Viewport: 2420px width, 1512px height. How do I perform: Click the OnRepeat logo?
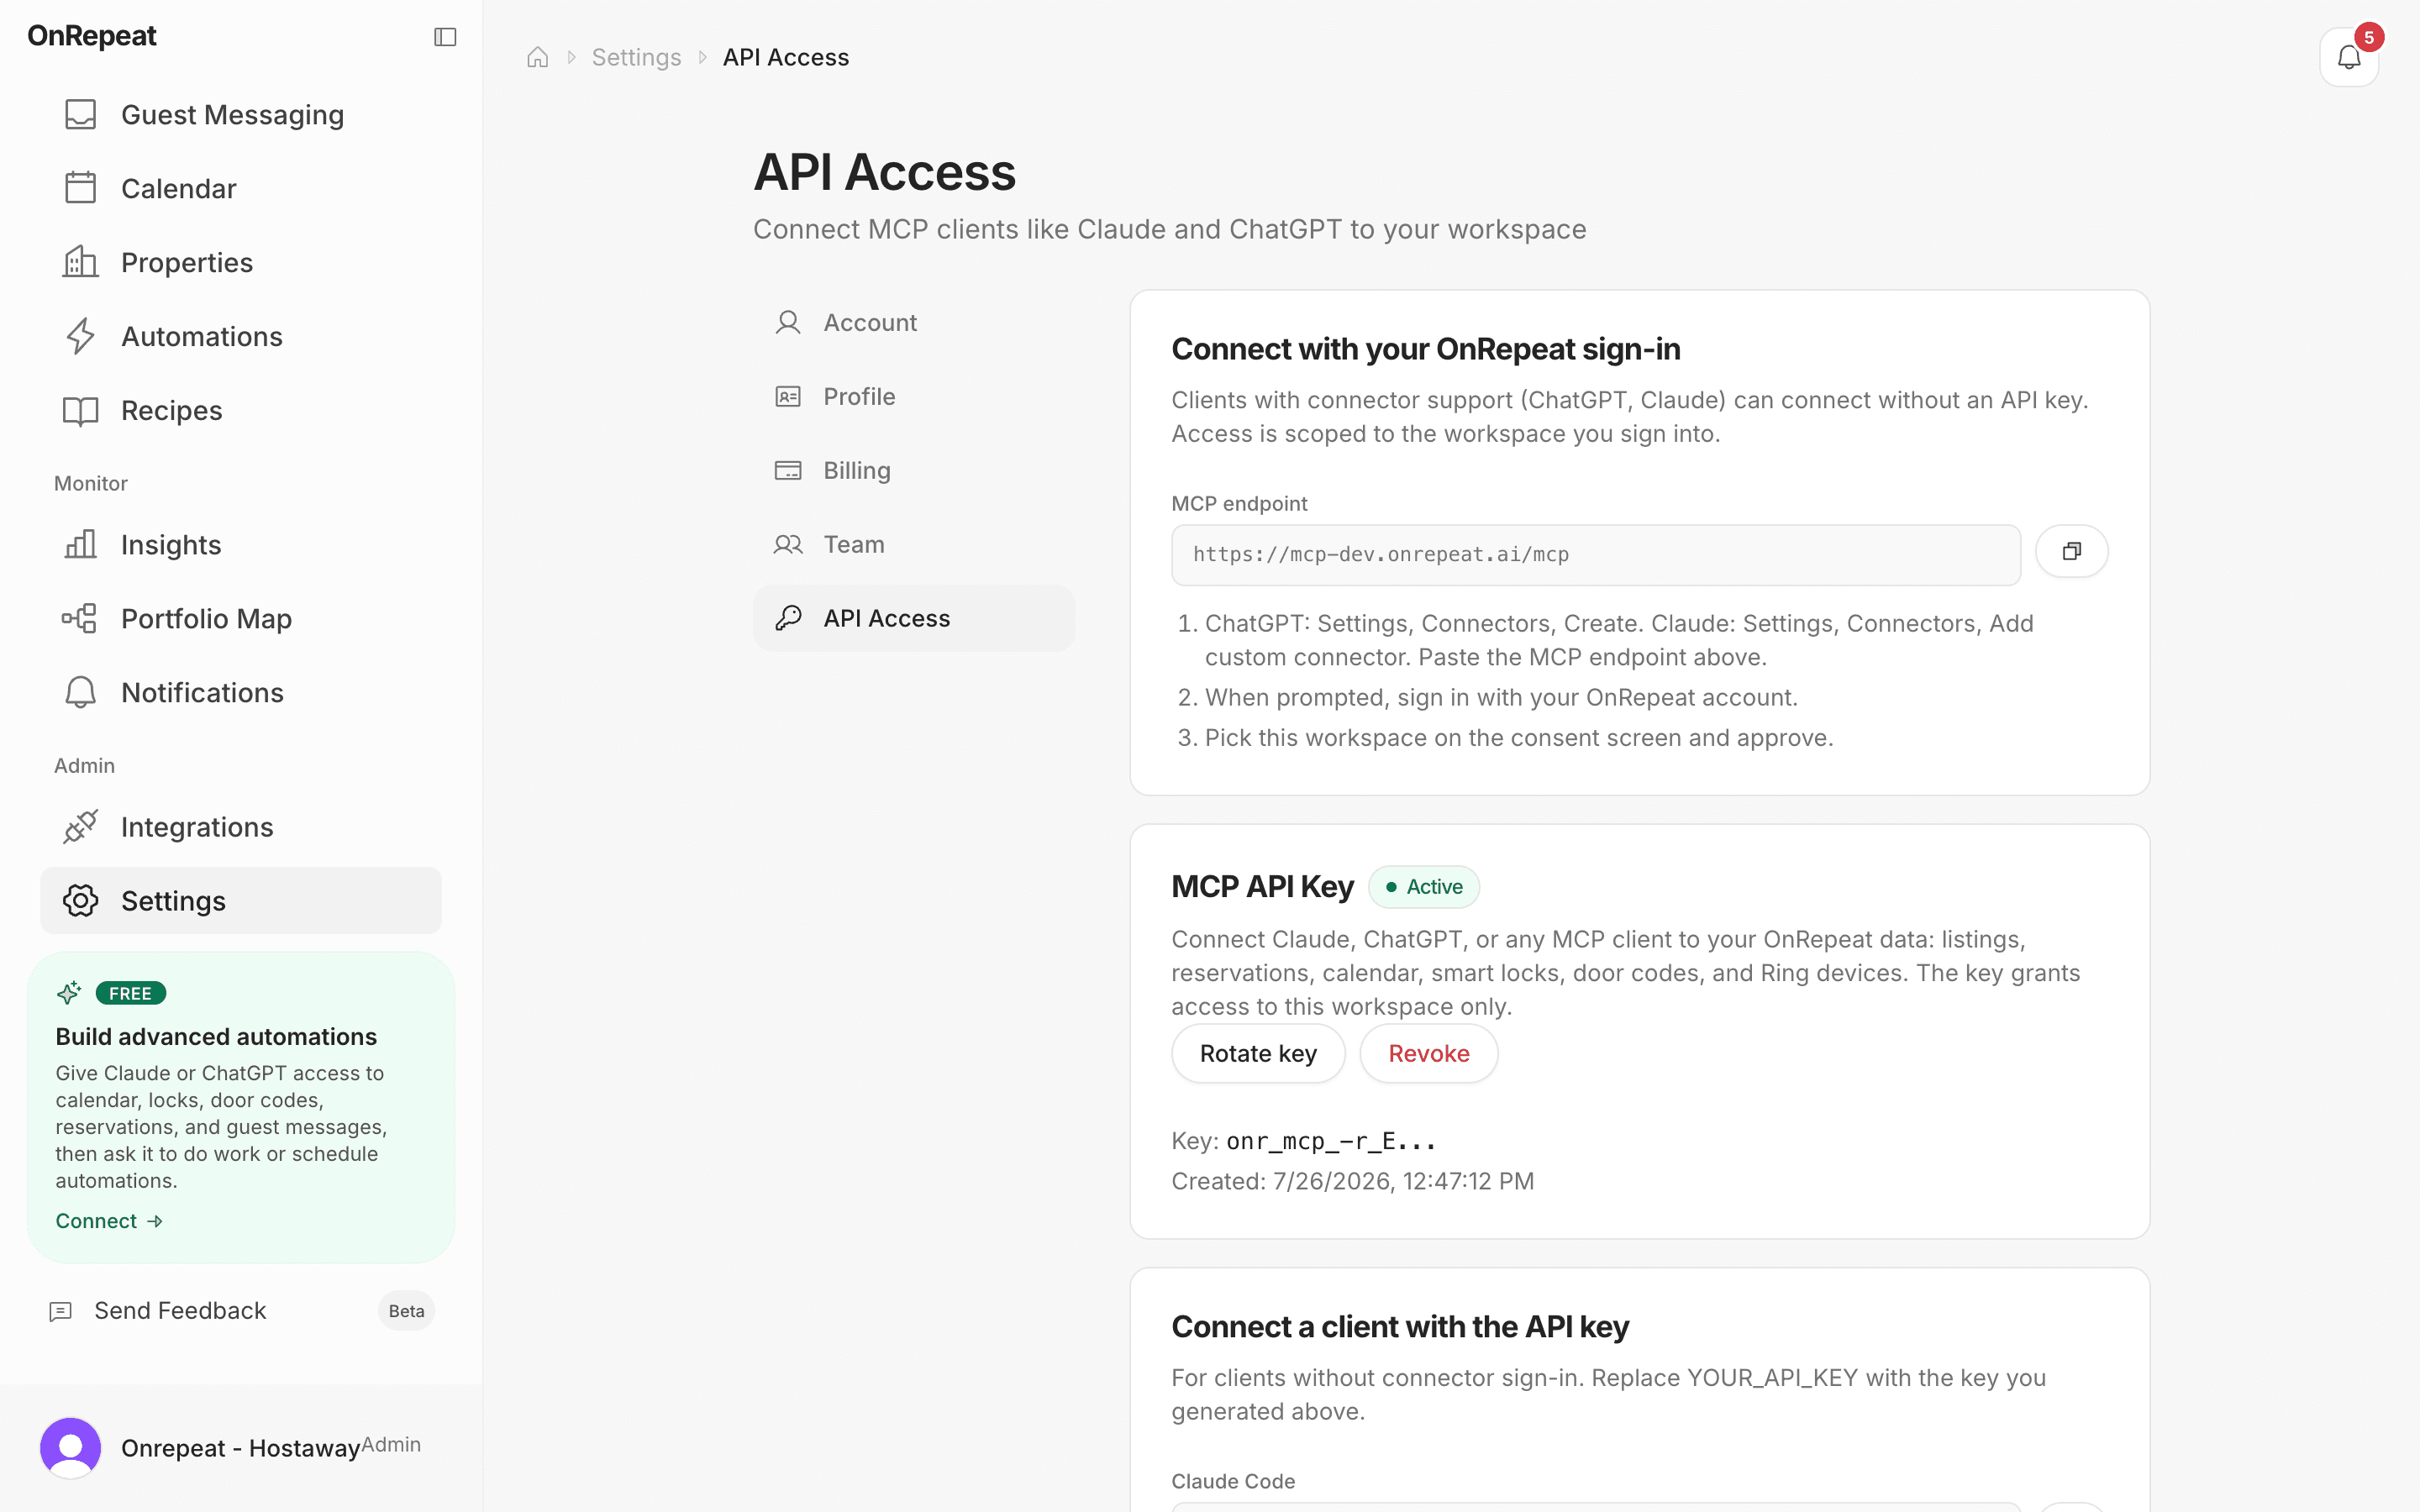click(x=92, y=36)
